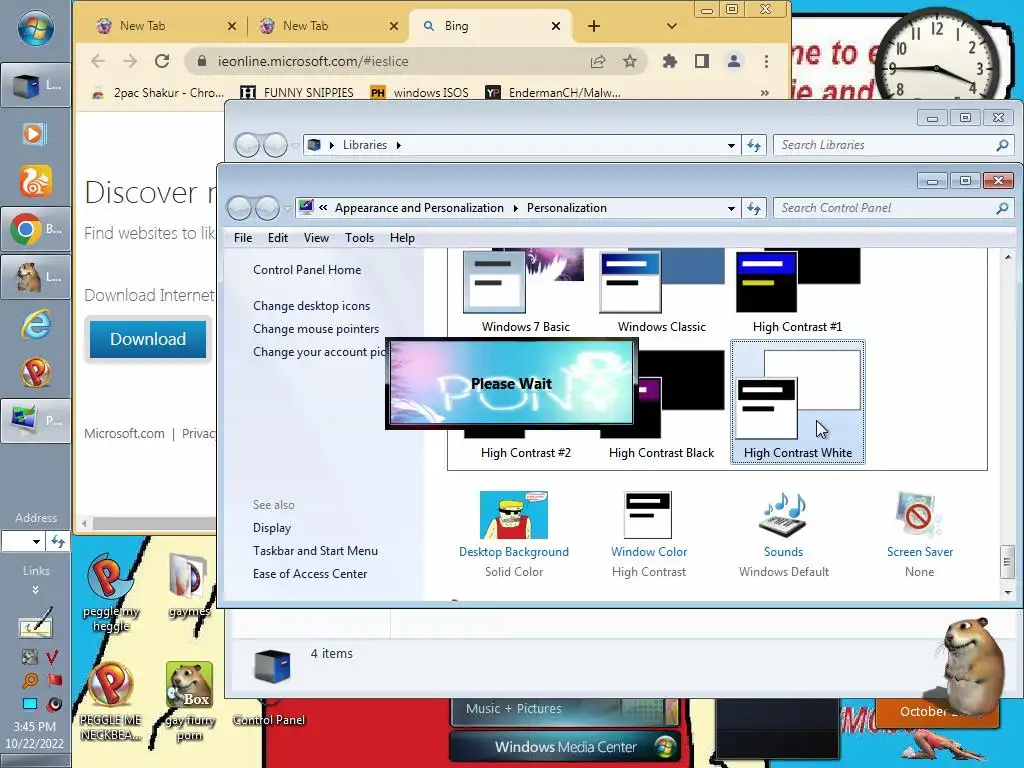The image size is (1024, 768).
Task: Launch UC Browser from taskbar
Action: 35,182
